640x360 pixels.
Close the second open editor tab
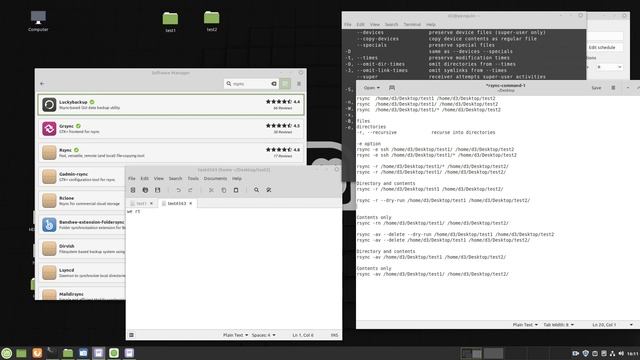(191, 203)
